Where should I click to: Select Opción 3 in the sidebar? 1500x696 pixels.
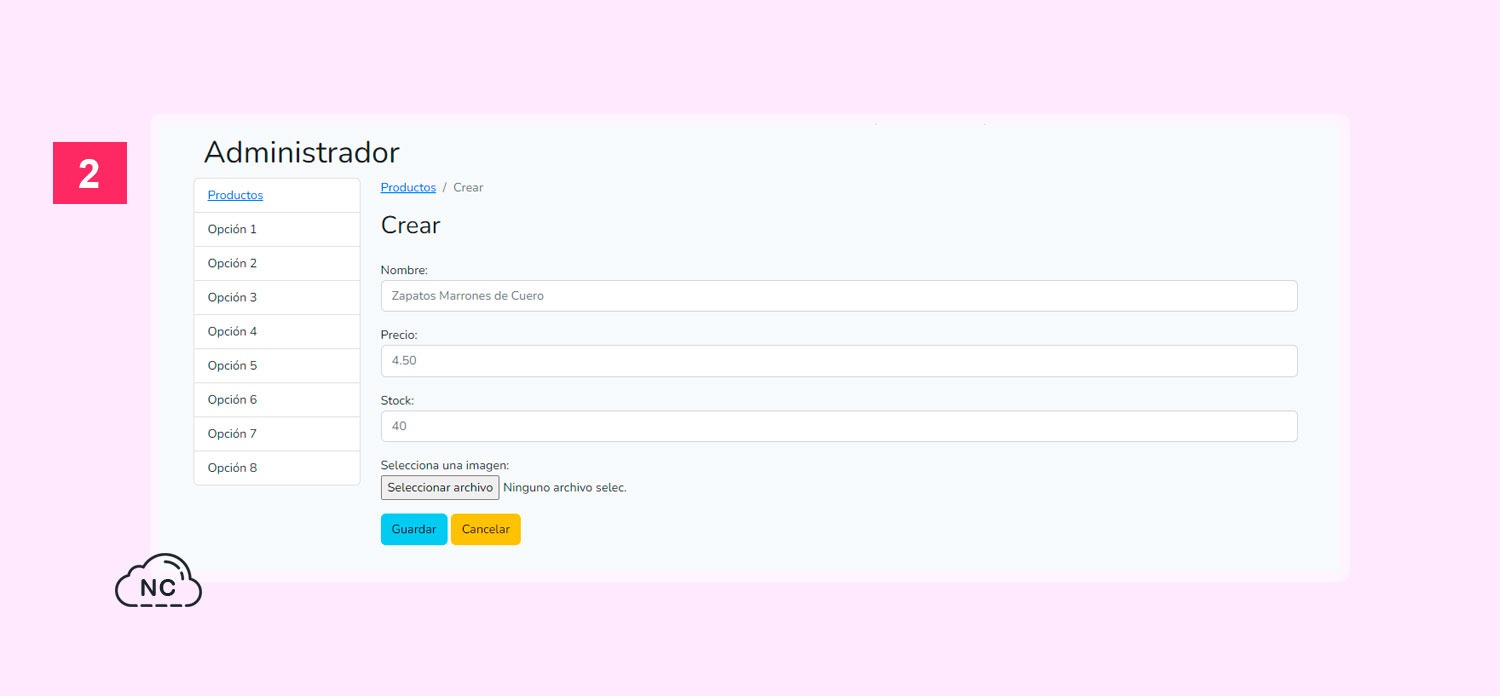[277, 297]
